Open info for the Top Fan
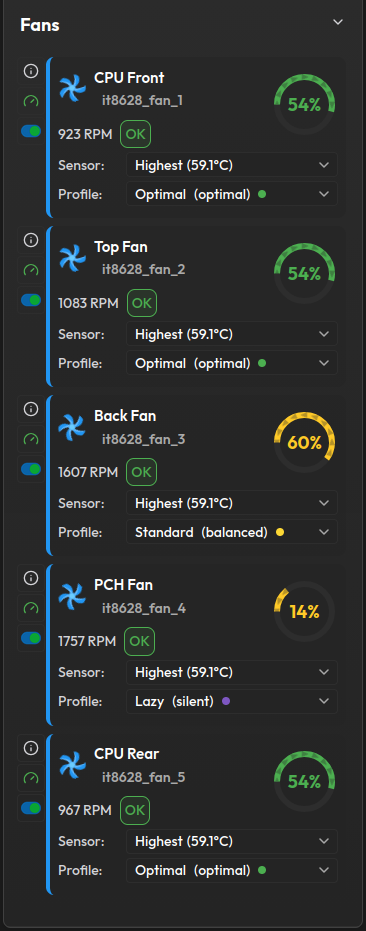 tap(30, 240)
